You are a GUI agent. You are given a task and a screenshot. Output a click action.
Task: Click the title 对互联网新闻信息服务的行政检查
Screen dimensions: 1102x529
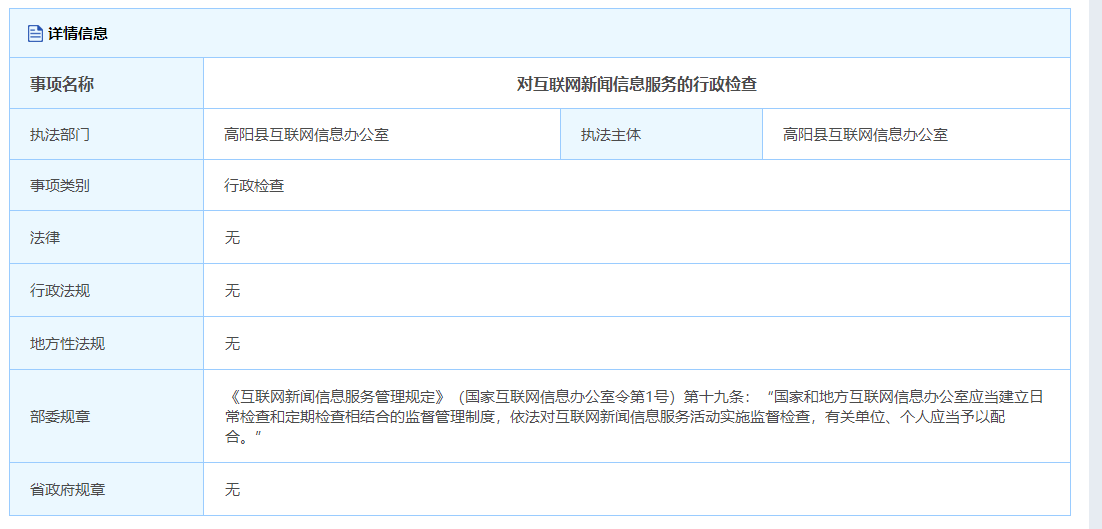636,84
